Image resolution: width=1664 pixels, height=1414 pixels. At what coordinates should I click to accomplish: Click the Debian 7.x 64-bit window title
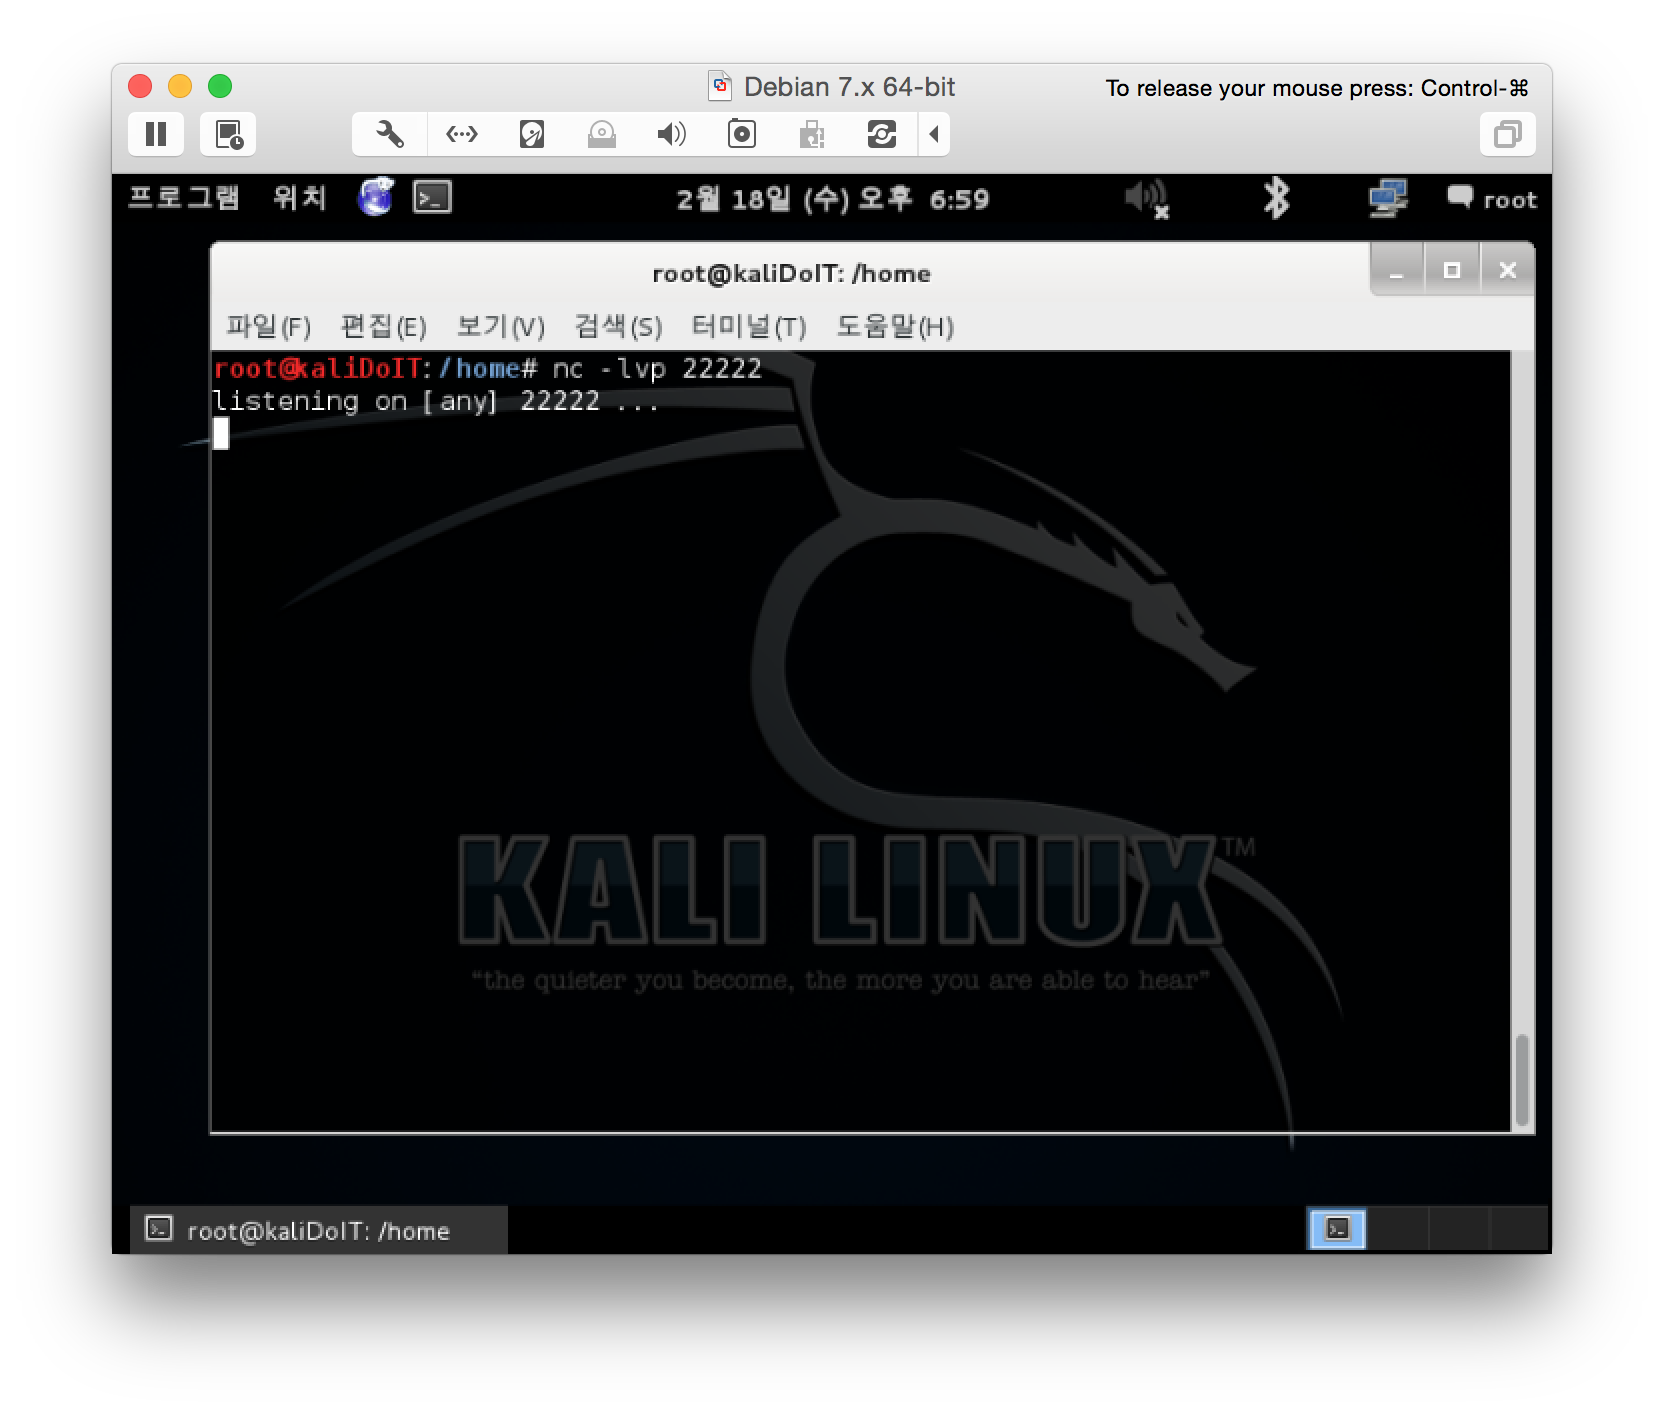click(x=849, y=87)
